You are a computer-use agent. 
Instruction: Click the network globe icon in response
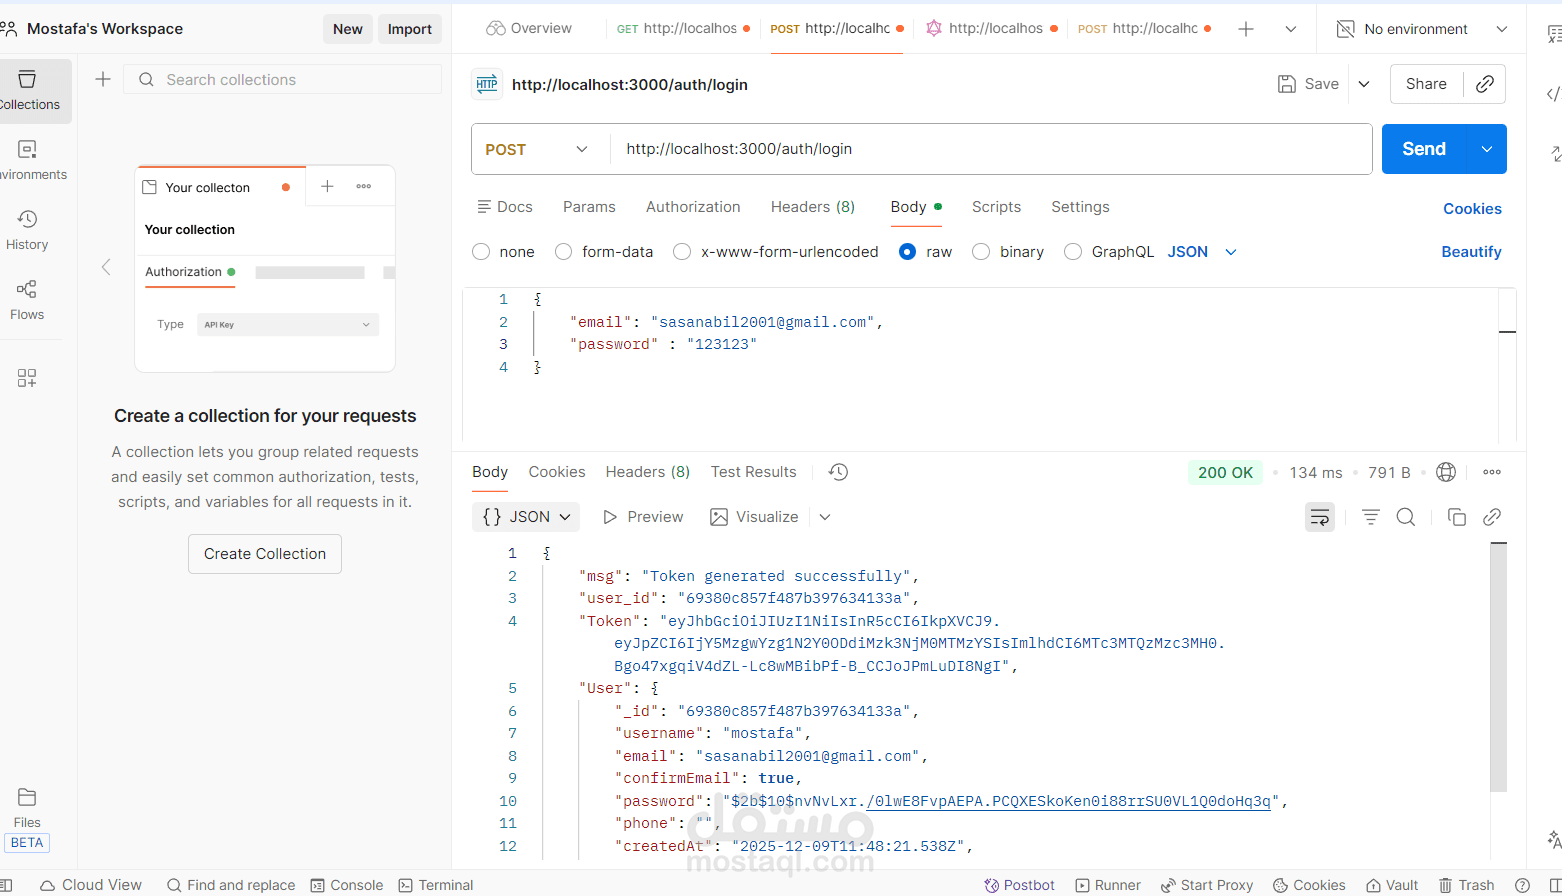(1446, 472)
